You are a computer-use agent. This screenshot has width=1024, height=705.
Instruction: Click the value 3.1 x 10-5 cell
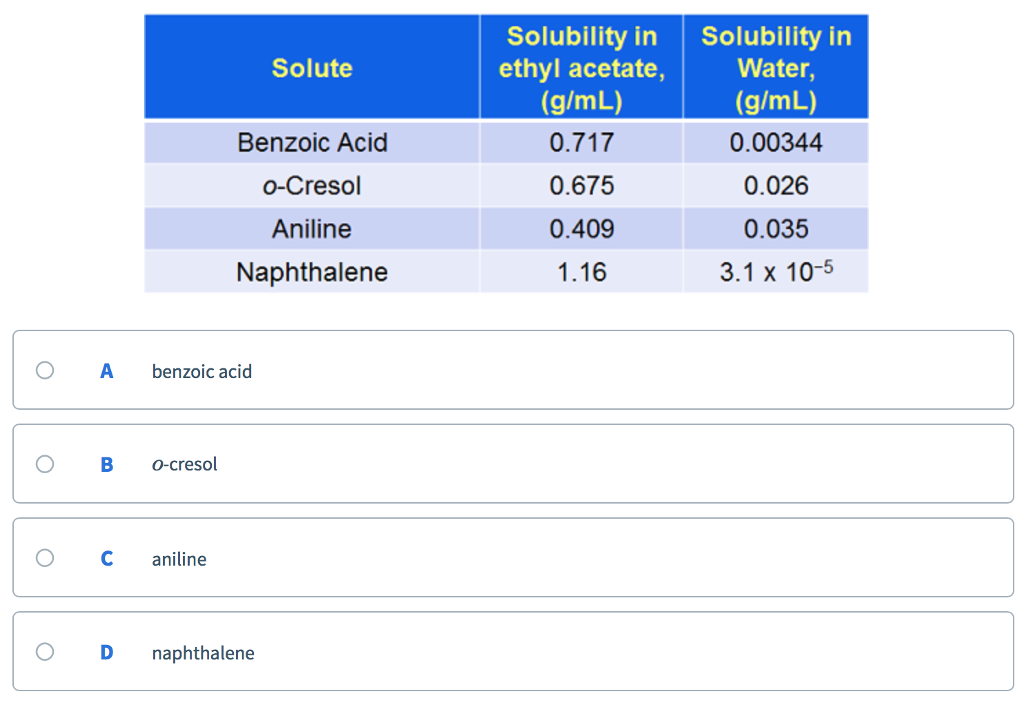[x=776, y=271]
